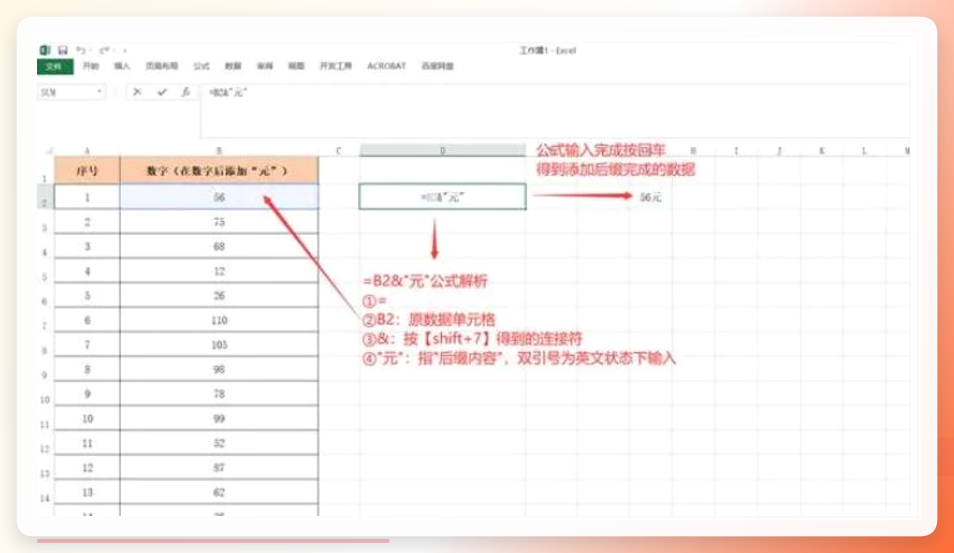954x553 pixels.
Task: Expand the Name Box dropdown arrow
Action: 99,92
